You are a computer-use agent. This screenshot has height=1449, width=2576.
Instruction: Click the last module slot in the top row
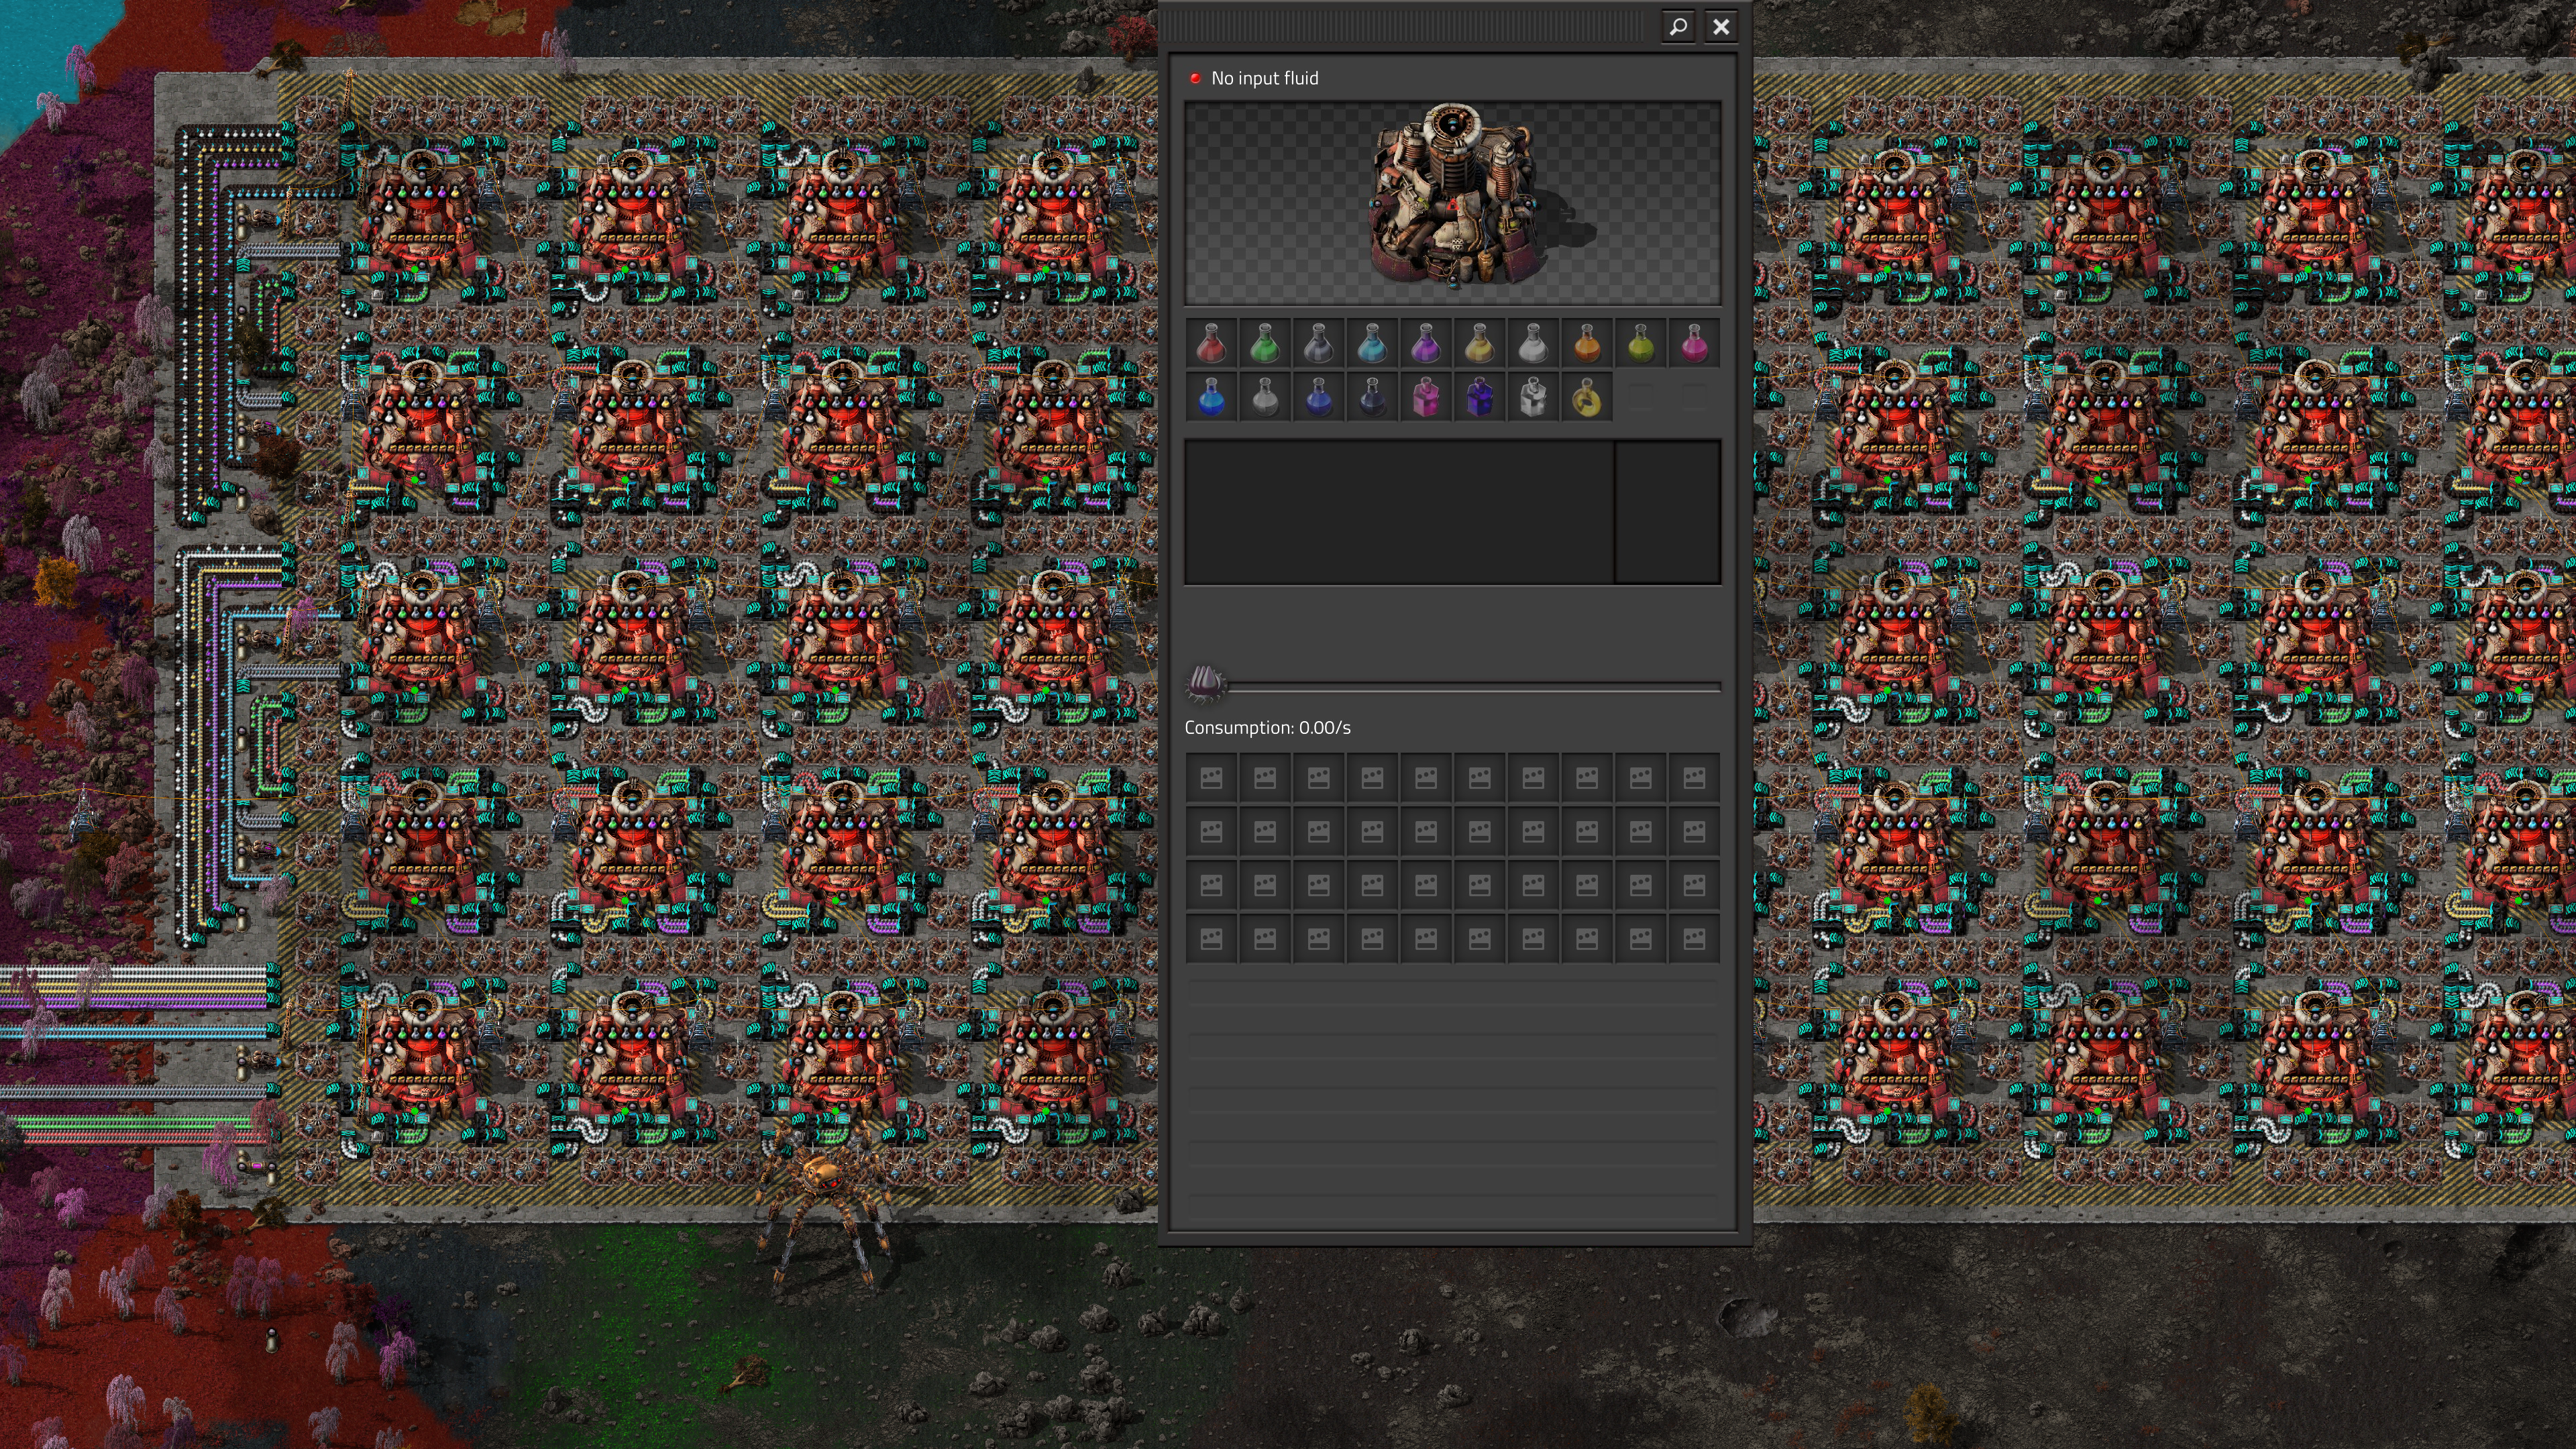tap(1694, 778)
